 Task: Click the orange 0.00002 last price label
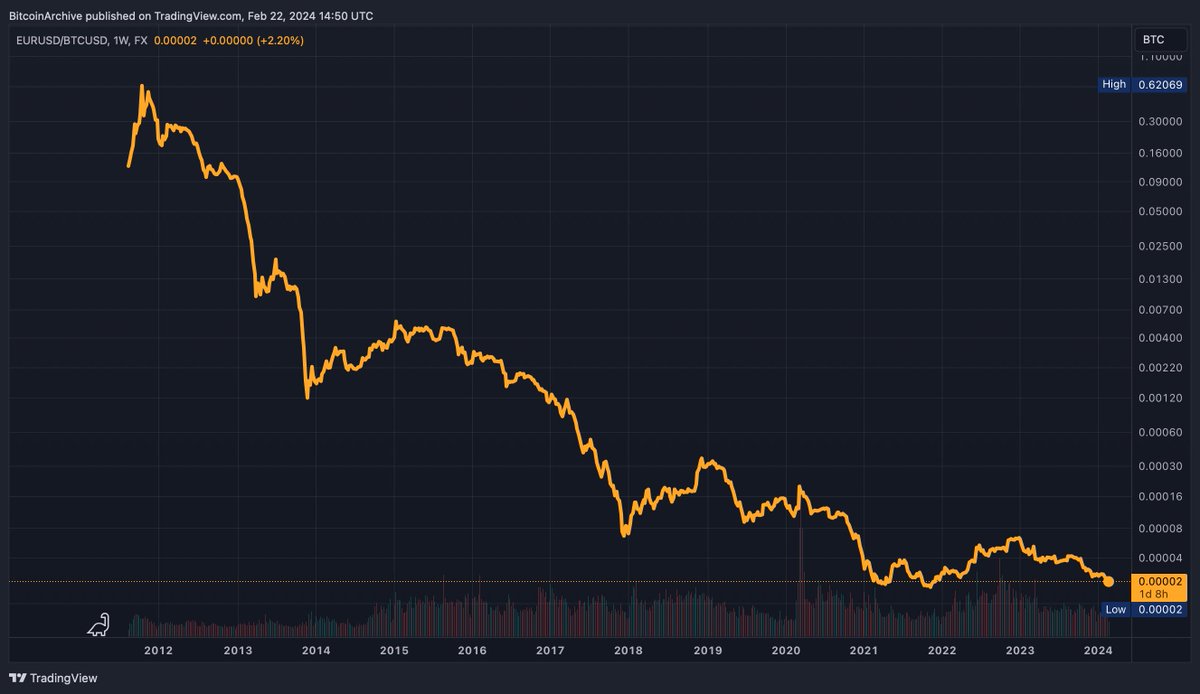coord(1158,578)
